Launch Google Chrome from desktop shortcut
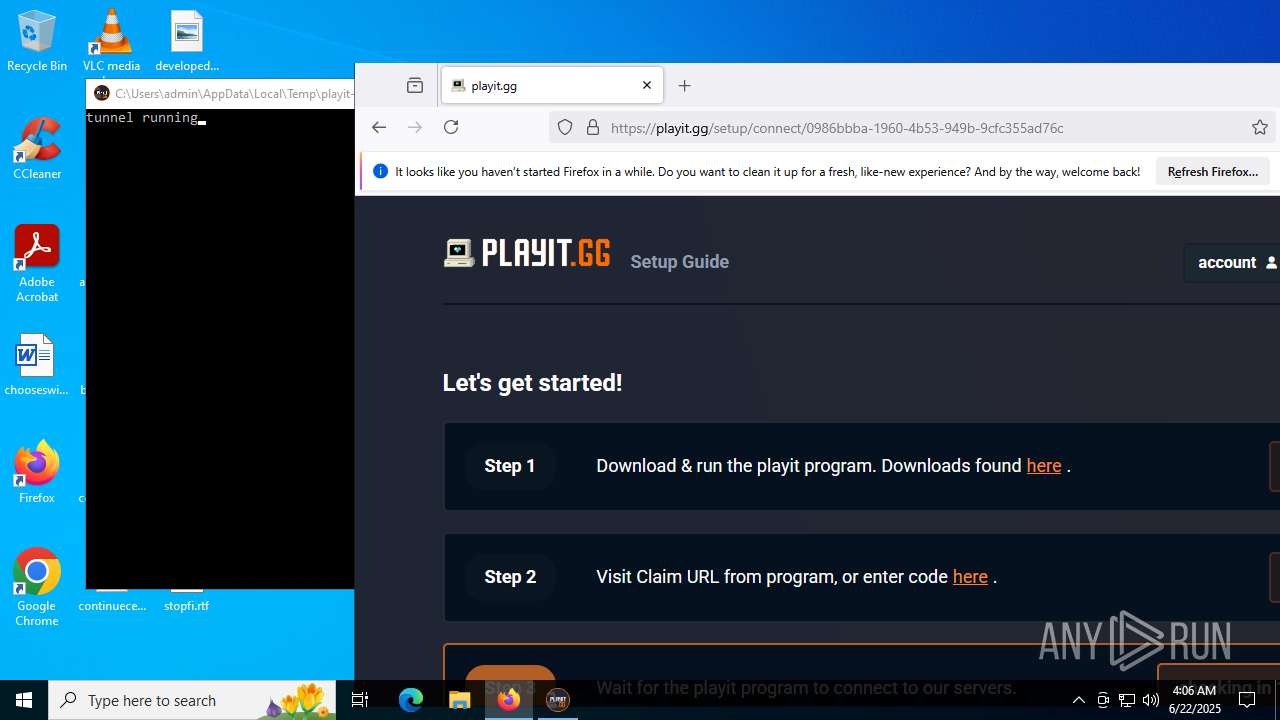1280x720 pixels. (37, 587)
